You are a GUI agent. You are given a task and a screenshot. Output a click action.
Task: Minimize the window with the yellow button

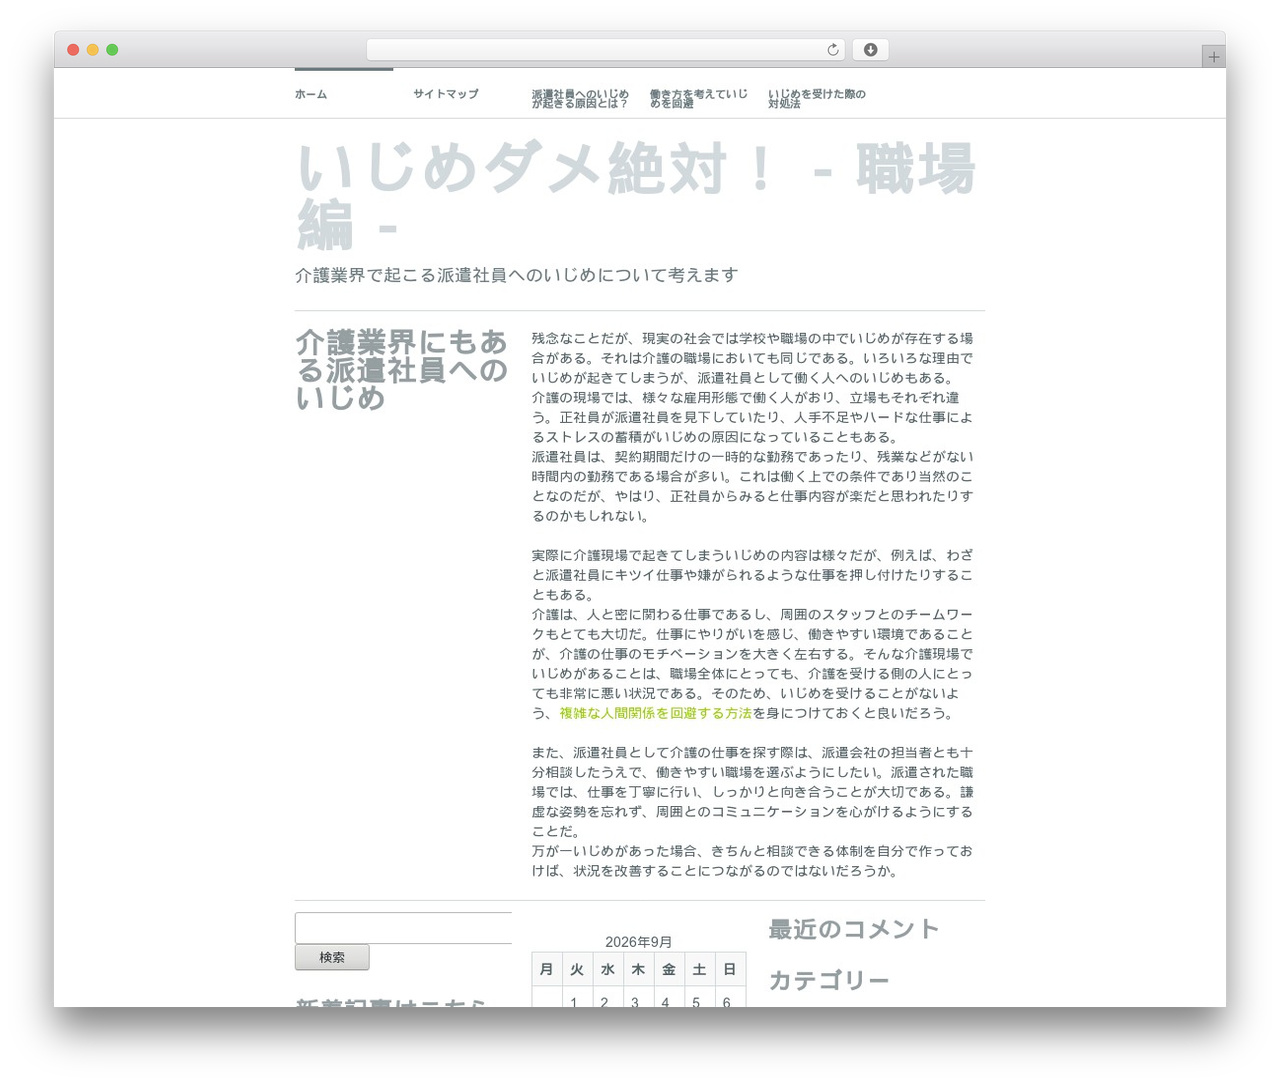[x=93, y=50]
